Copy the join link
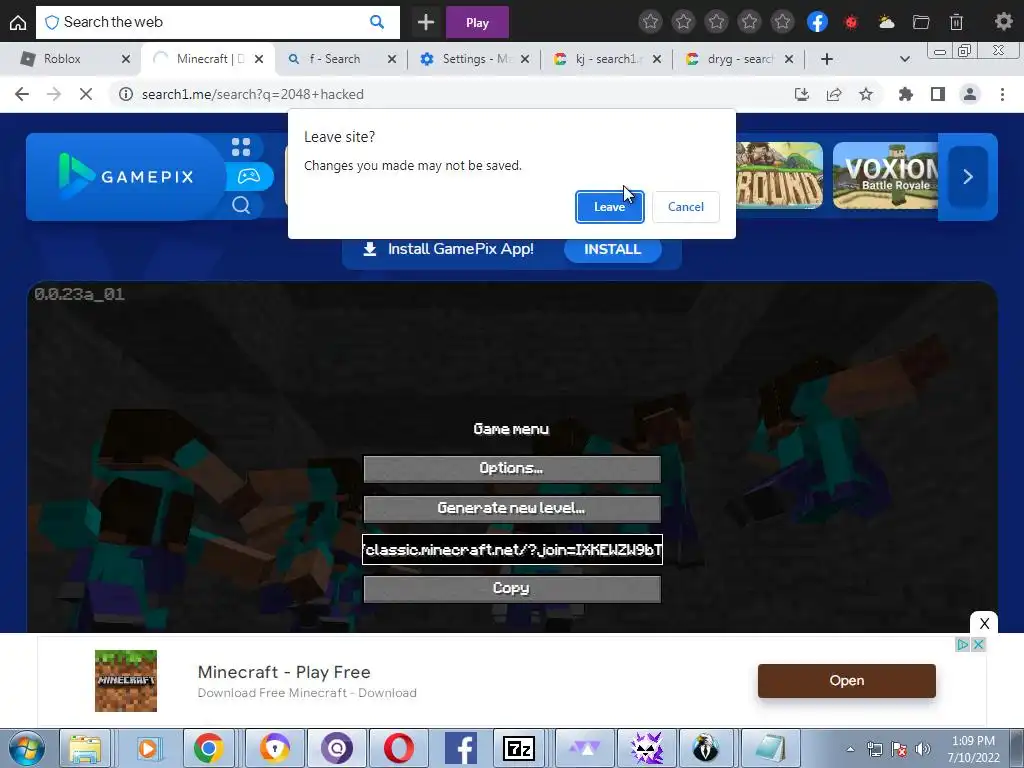This screenshot has width=1024, height=768. pos(512,589)
